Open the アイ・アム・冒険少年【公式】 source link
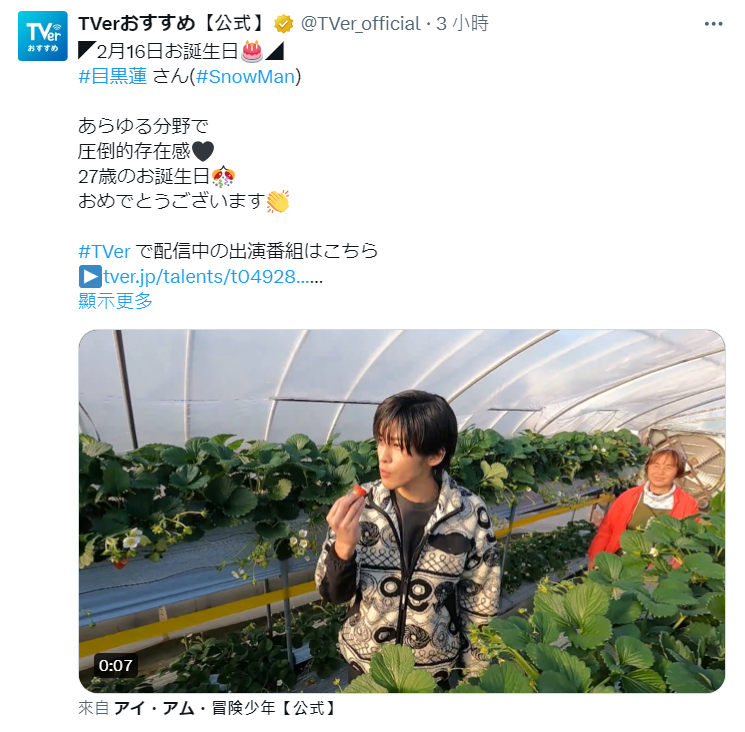745x732 pixels. click(226, 708)
